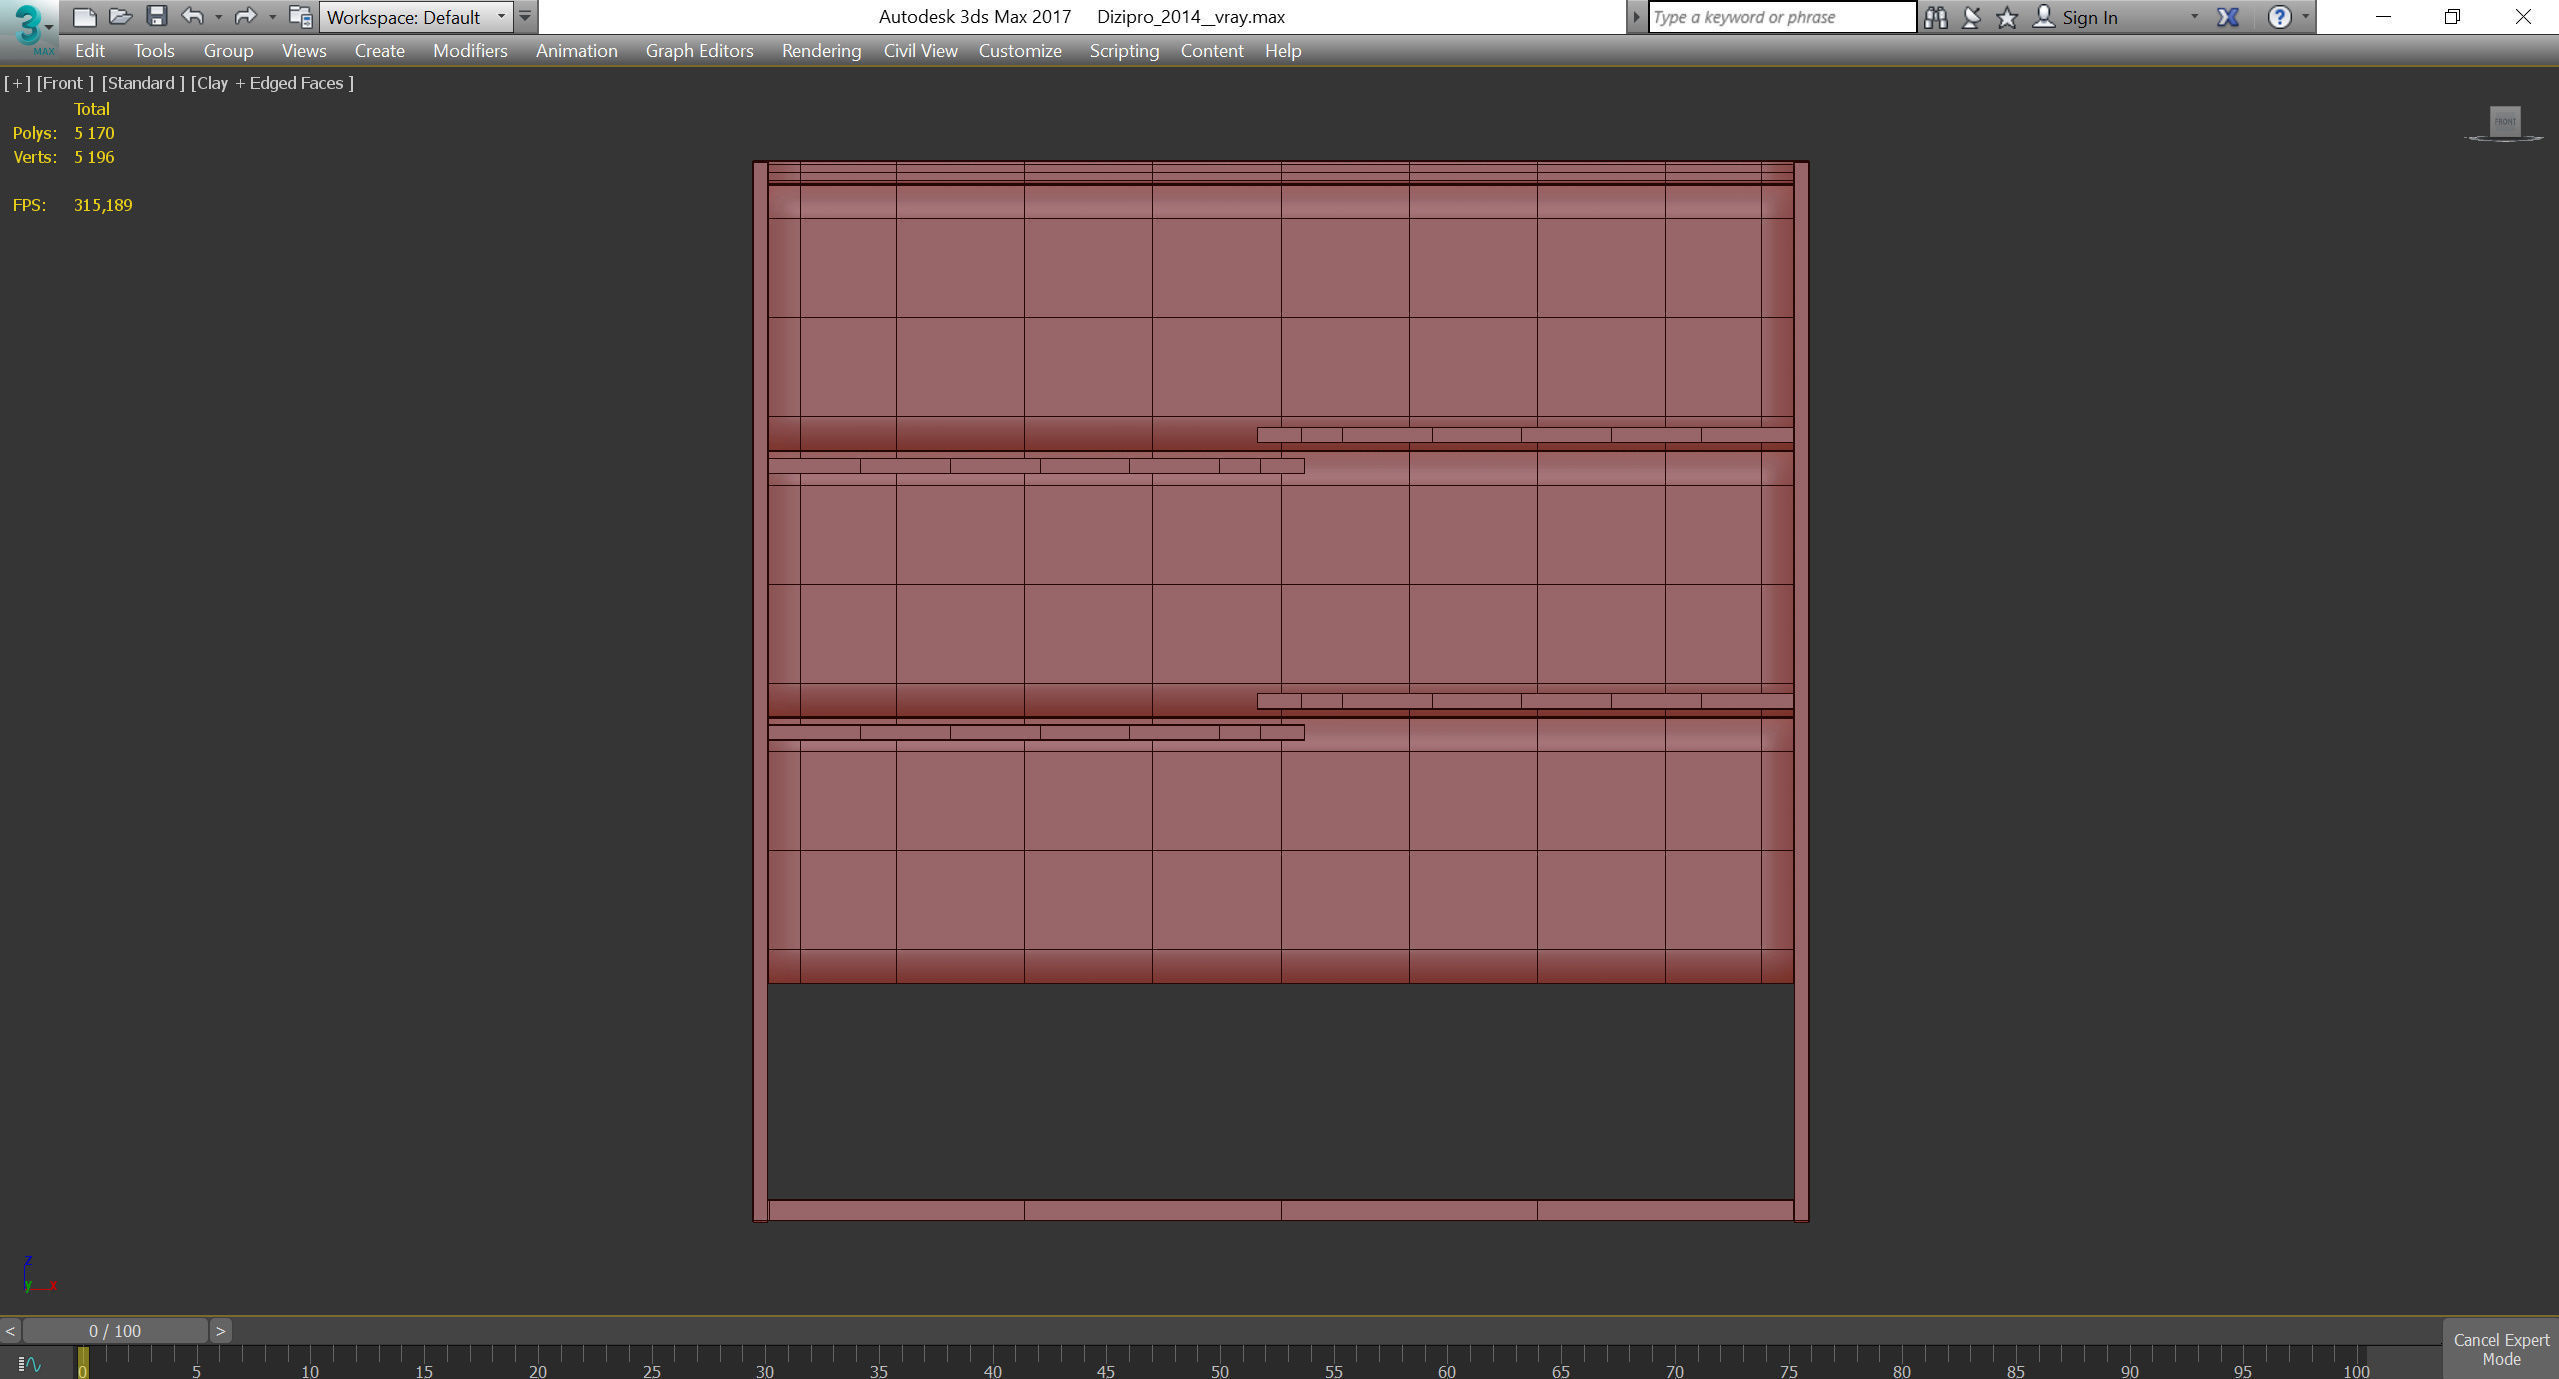Click the 0 / 100 time slider
Screen dimensions: 2559x1379
[x=115, y=1331]
